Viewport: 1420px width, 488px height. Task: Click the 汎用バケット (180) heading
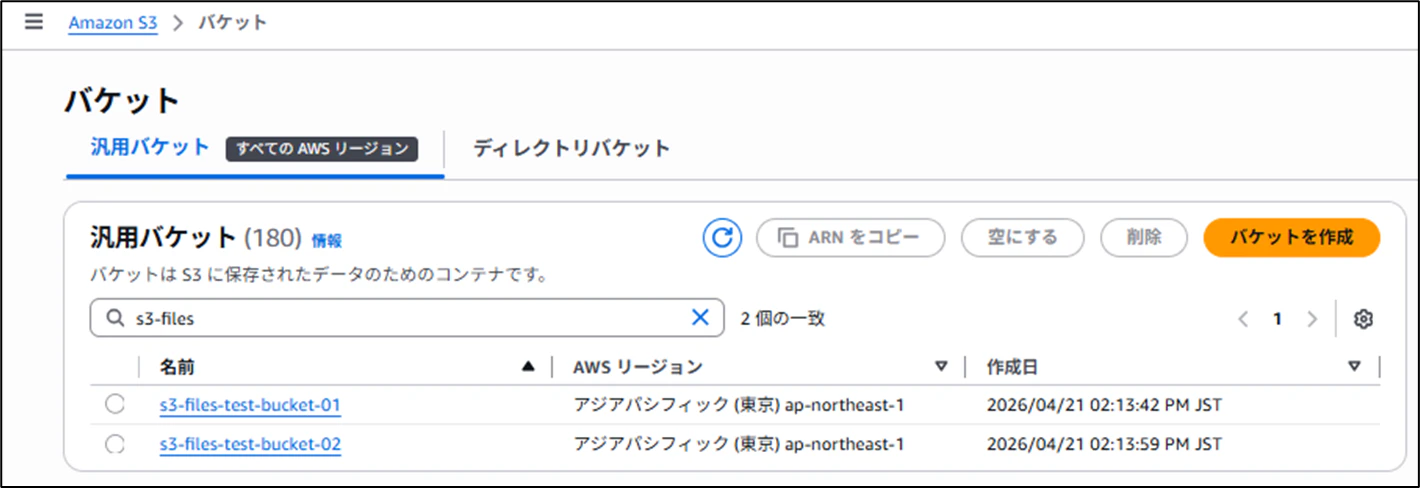coord(196,238)
